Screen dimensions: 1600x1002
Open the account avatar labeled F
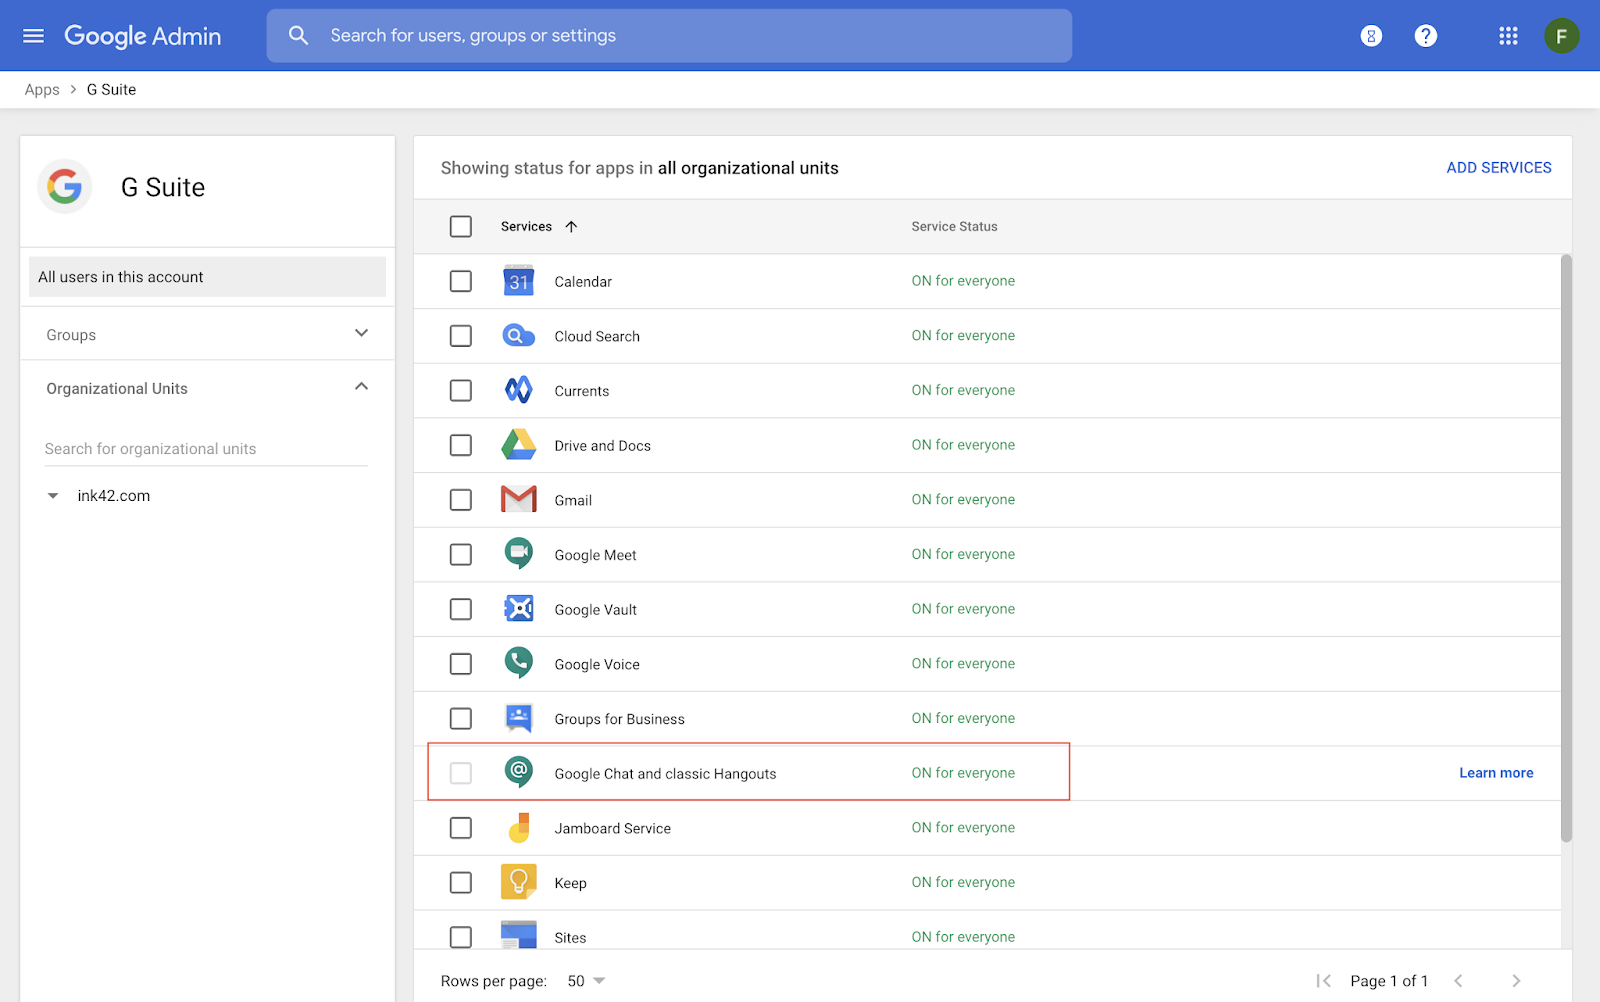tap(1561, 36)
